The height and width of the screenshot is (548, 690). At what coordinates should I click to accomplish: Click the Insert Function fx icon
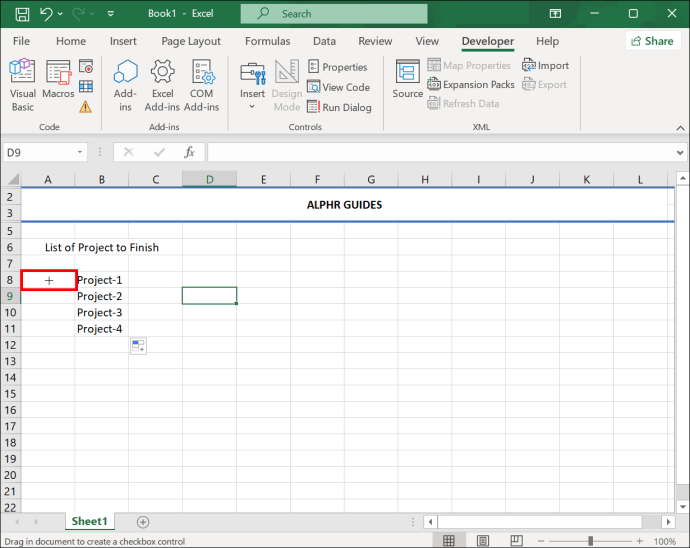(x=189, y=152)
